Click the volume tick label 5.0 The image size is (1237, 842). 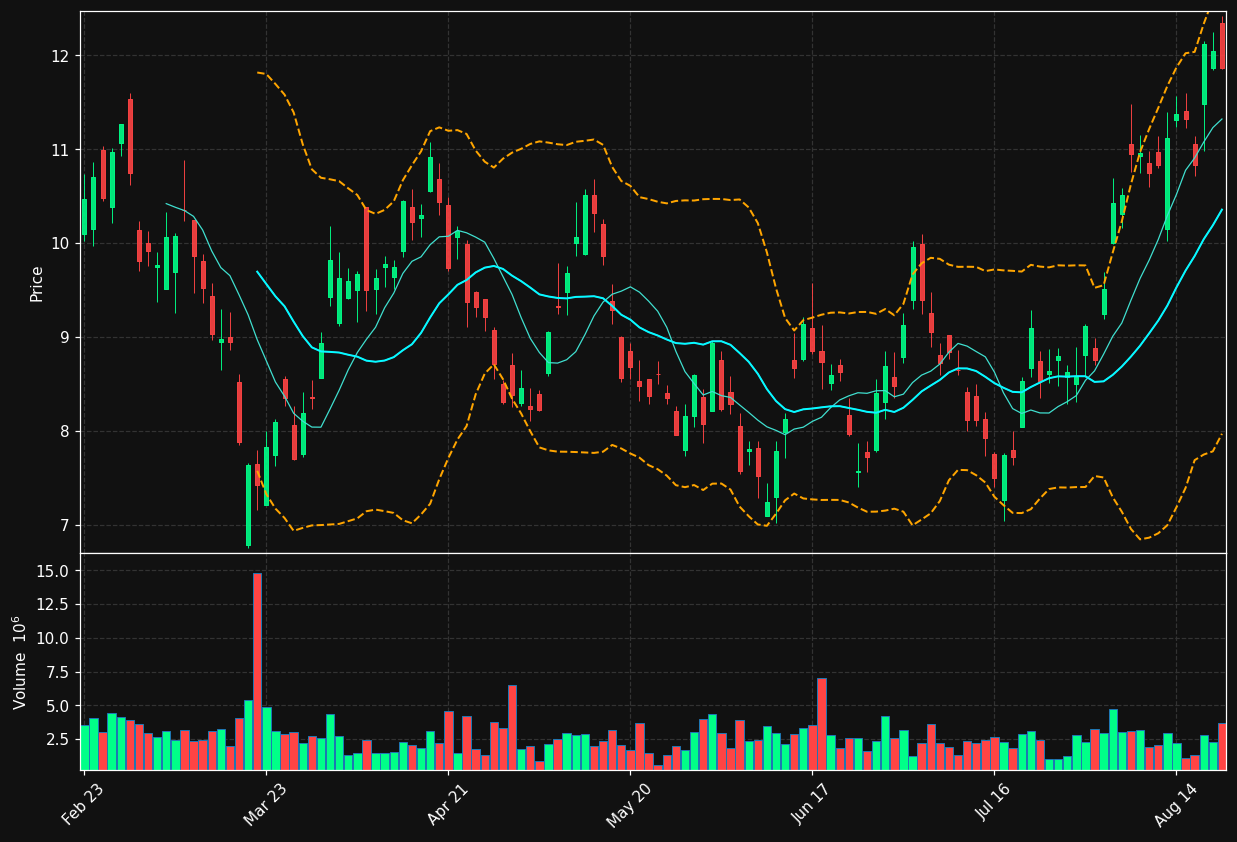(x=58, y=706)
